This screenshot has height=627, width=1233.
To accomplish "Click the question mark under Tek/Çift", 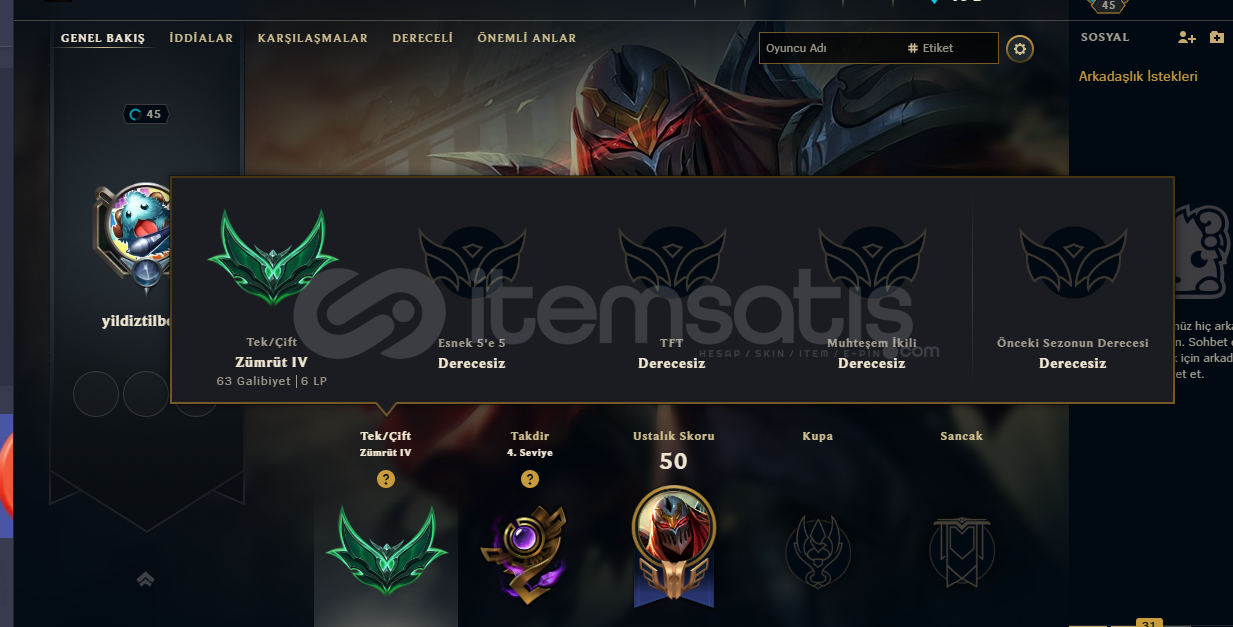I will pyautogui.click(x=386, y=479).
